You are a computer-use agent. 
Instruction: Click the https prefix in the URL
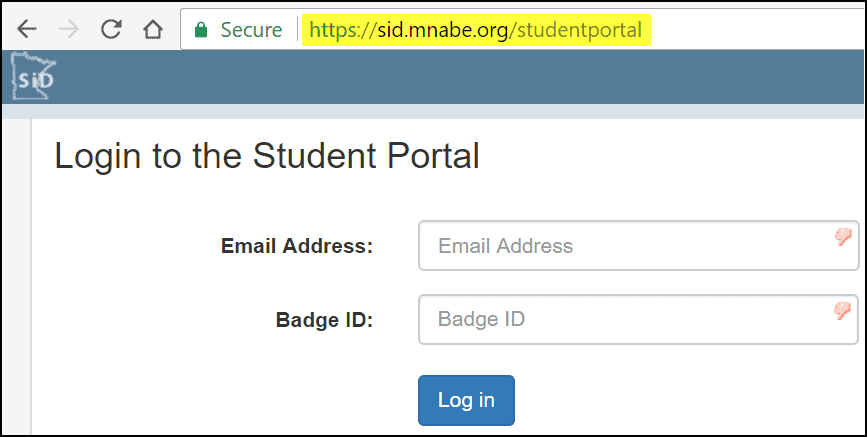336,30
